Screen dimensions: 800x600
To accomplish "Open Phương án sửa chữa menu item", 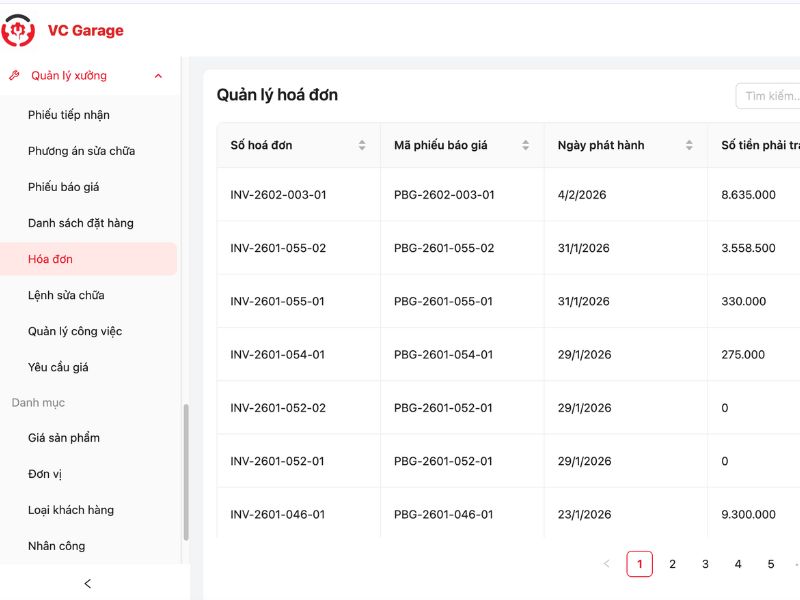I will [x=81, y=151].
